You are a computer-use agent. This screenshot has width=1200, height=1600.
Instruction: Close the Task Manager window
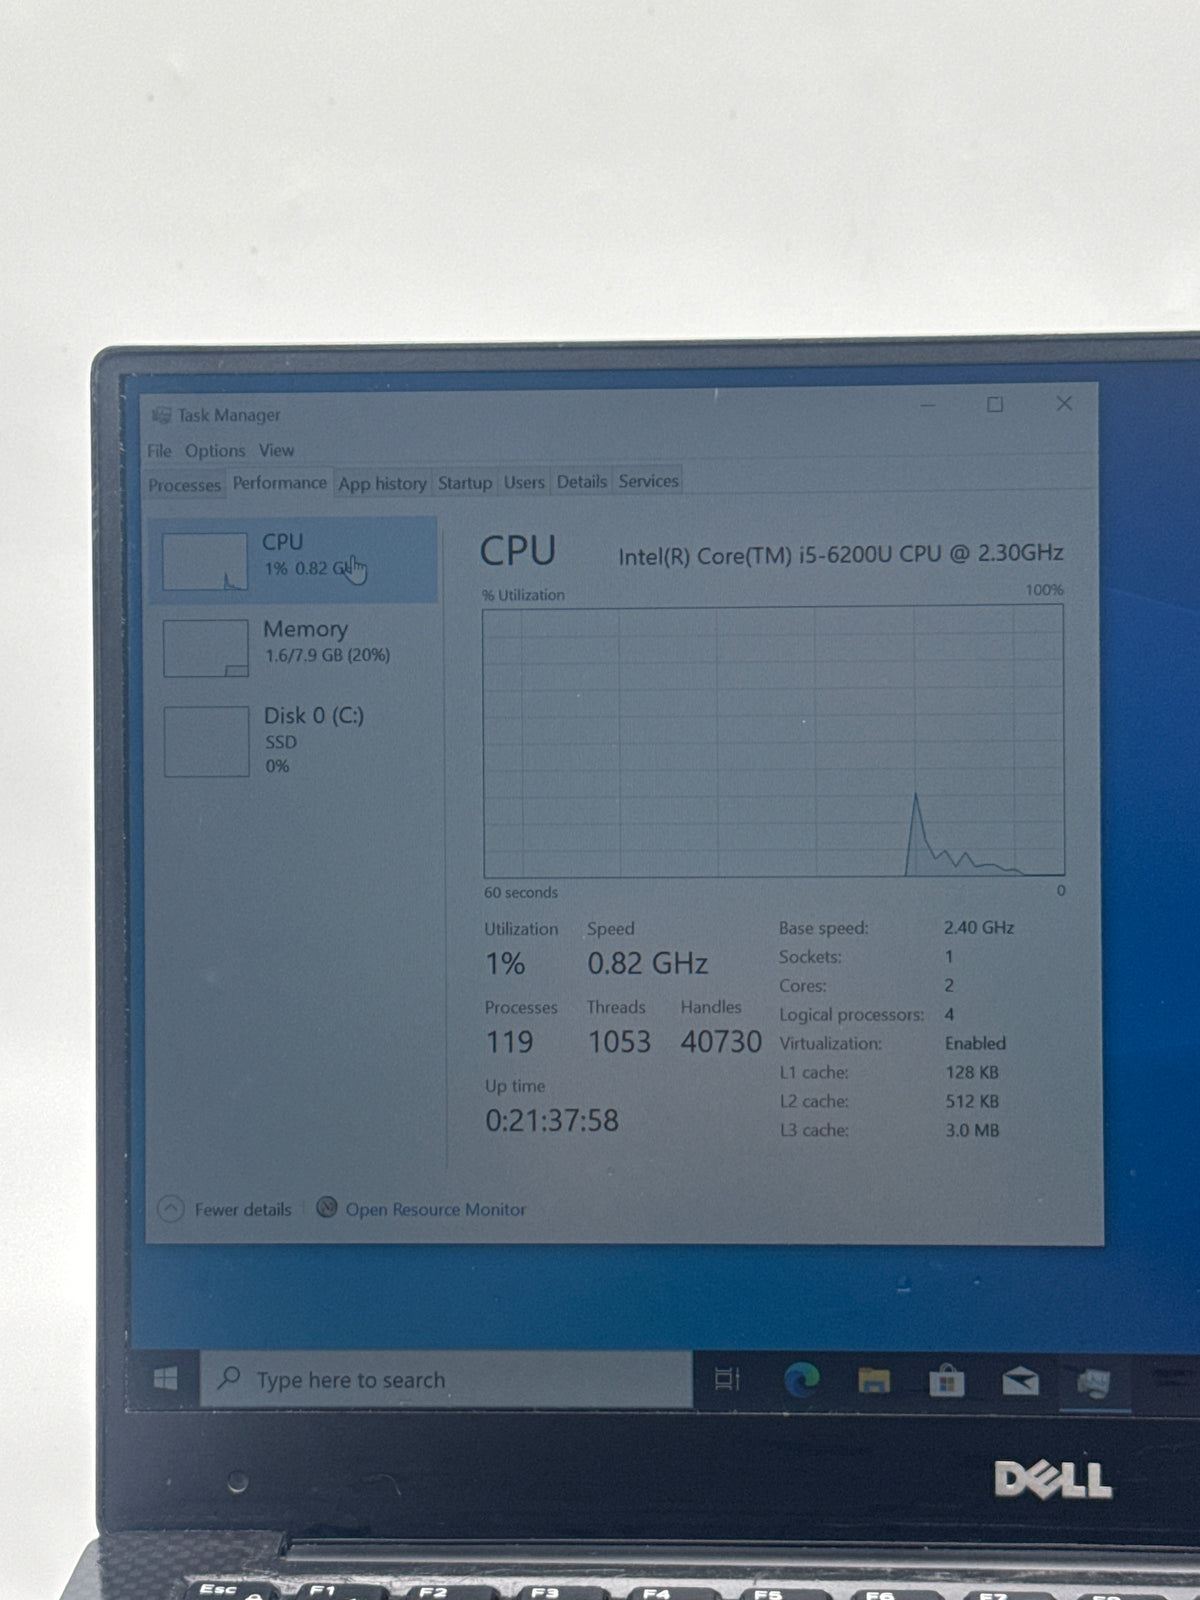1064,403
